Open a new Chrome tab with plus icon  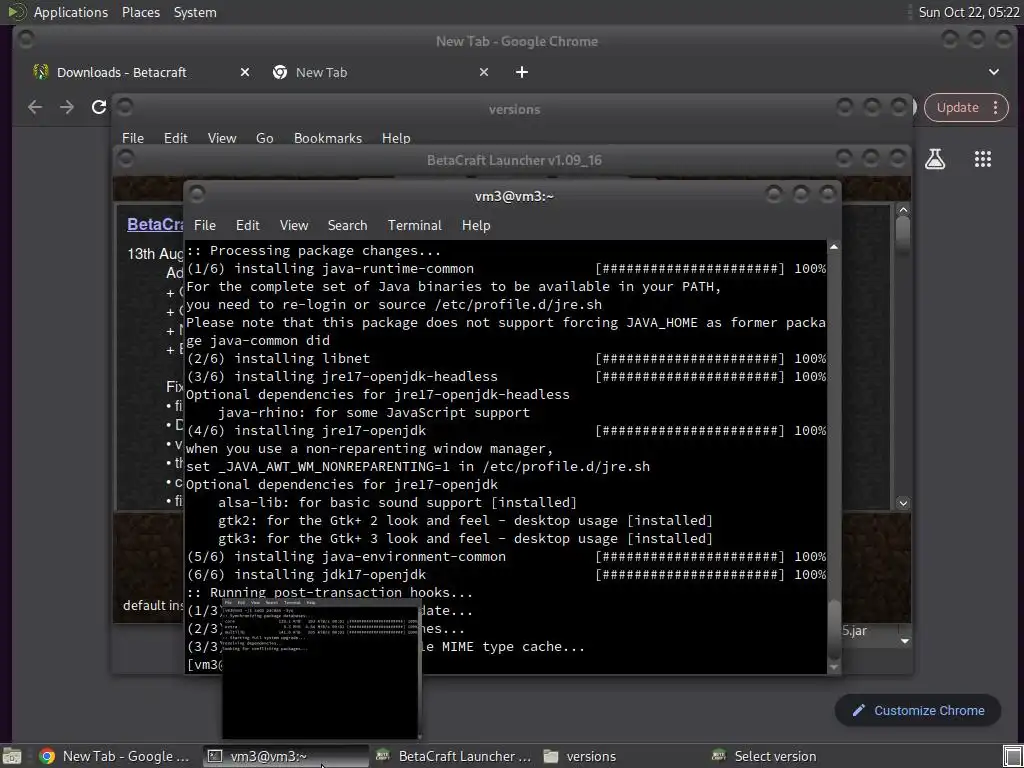click(522, 72)
